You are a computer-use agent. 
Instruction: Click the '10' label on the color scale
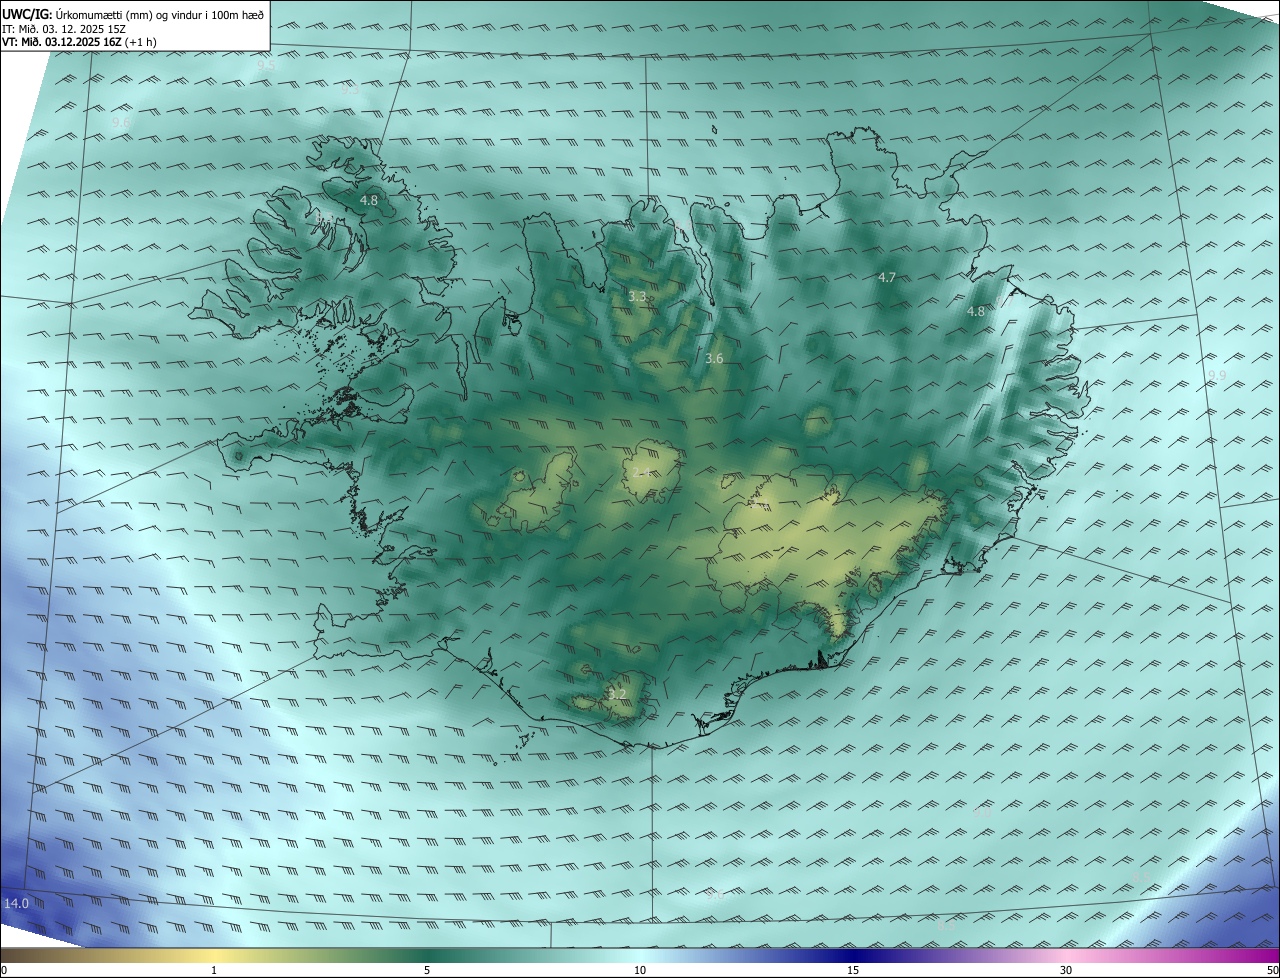(x=640, y=970)
